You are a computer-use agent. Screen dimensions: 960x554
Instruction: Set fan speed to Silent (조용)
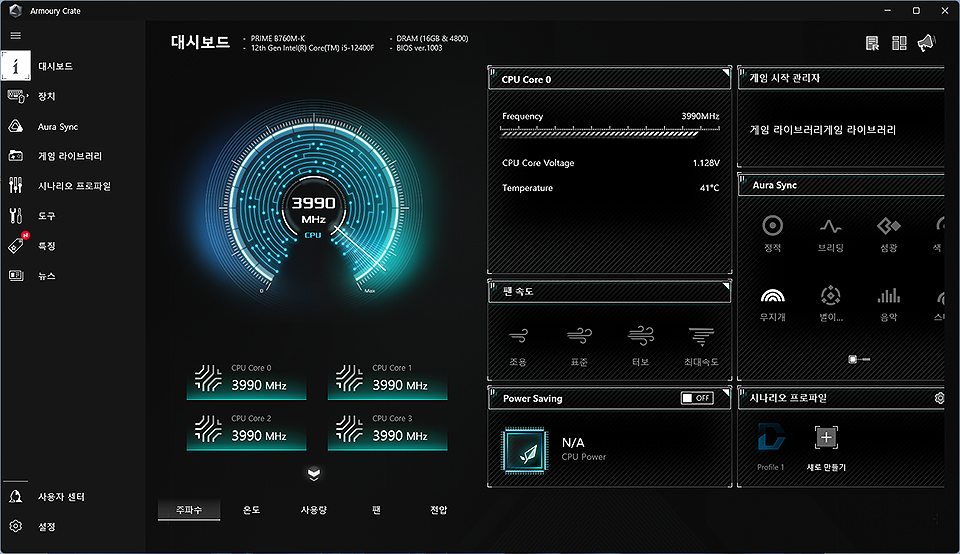tap(518, 337)
